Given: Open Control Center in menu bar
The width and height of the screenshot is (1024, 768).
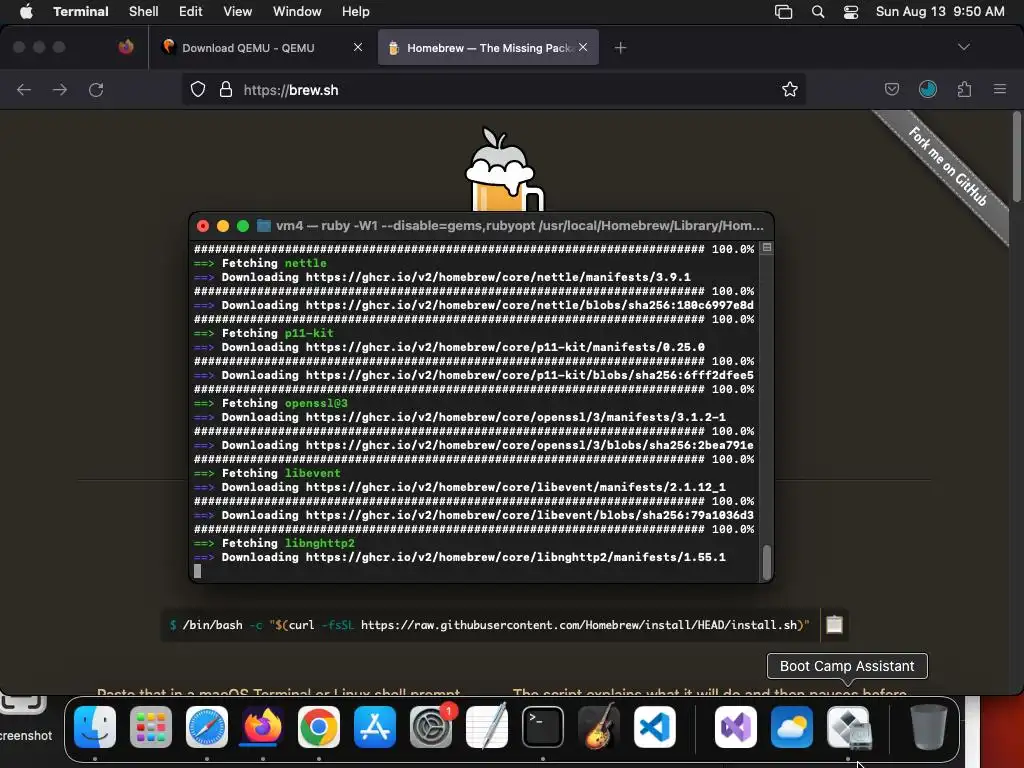Looking at the screenshot, I should pos(851,12).
